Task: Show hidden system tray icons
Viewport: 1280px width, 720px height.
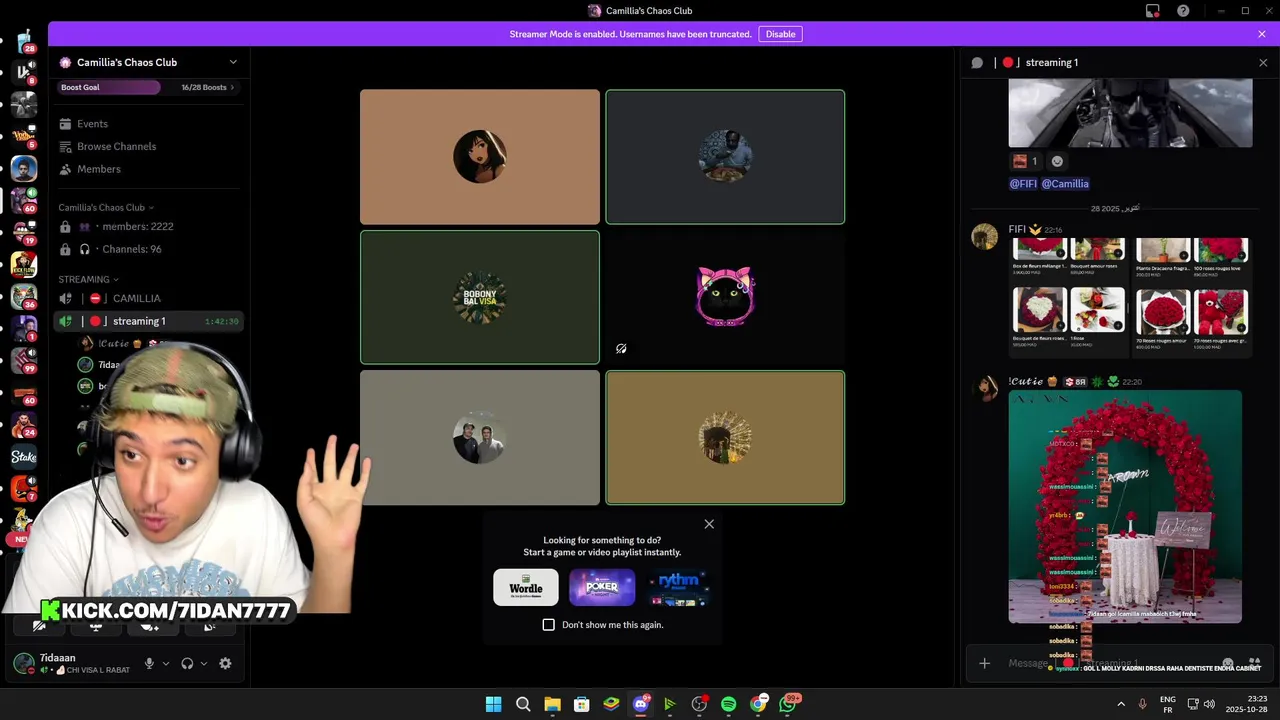Action: [1121, 704]
